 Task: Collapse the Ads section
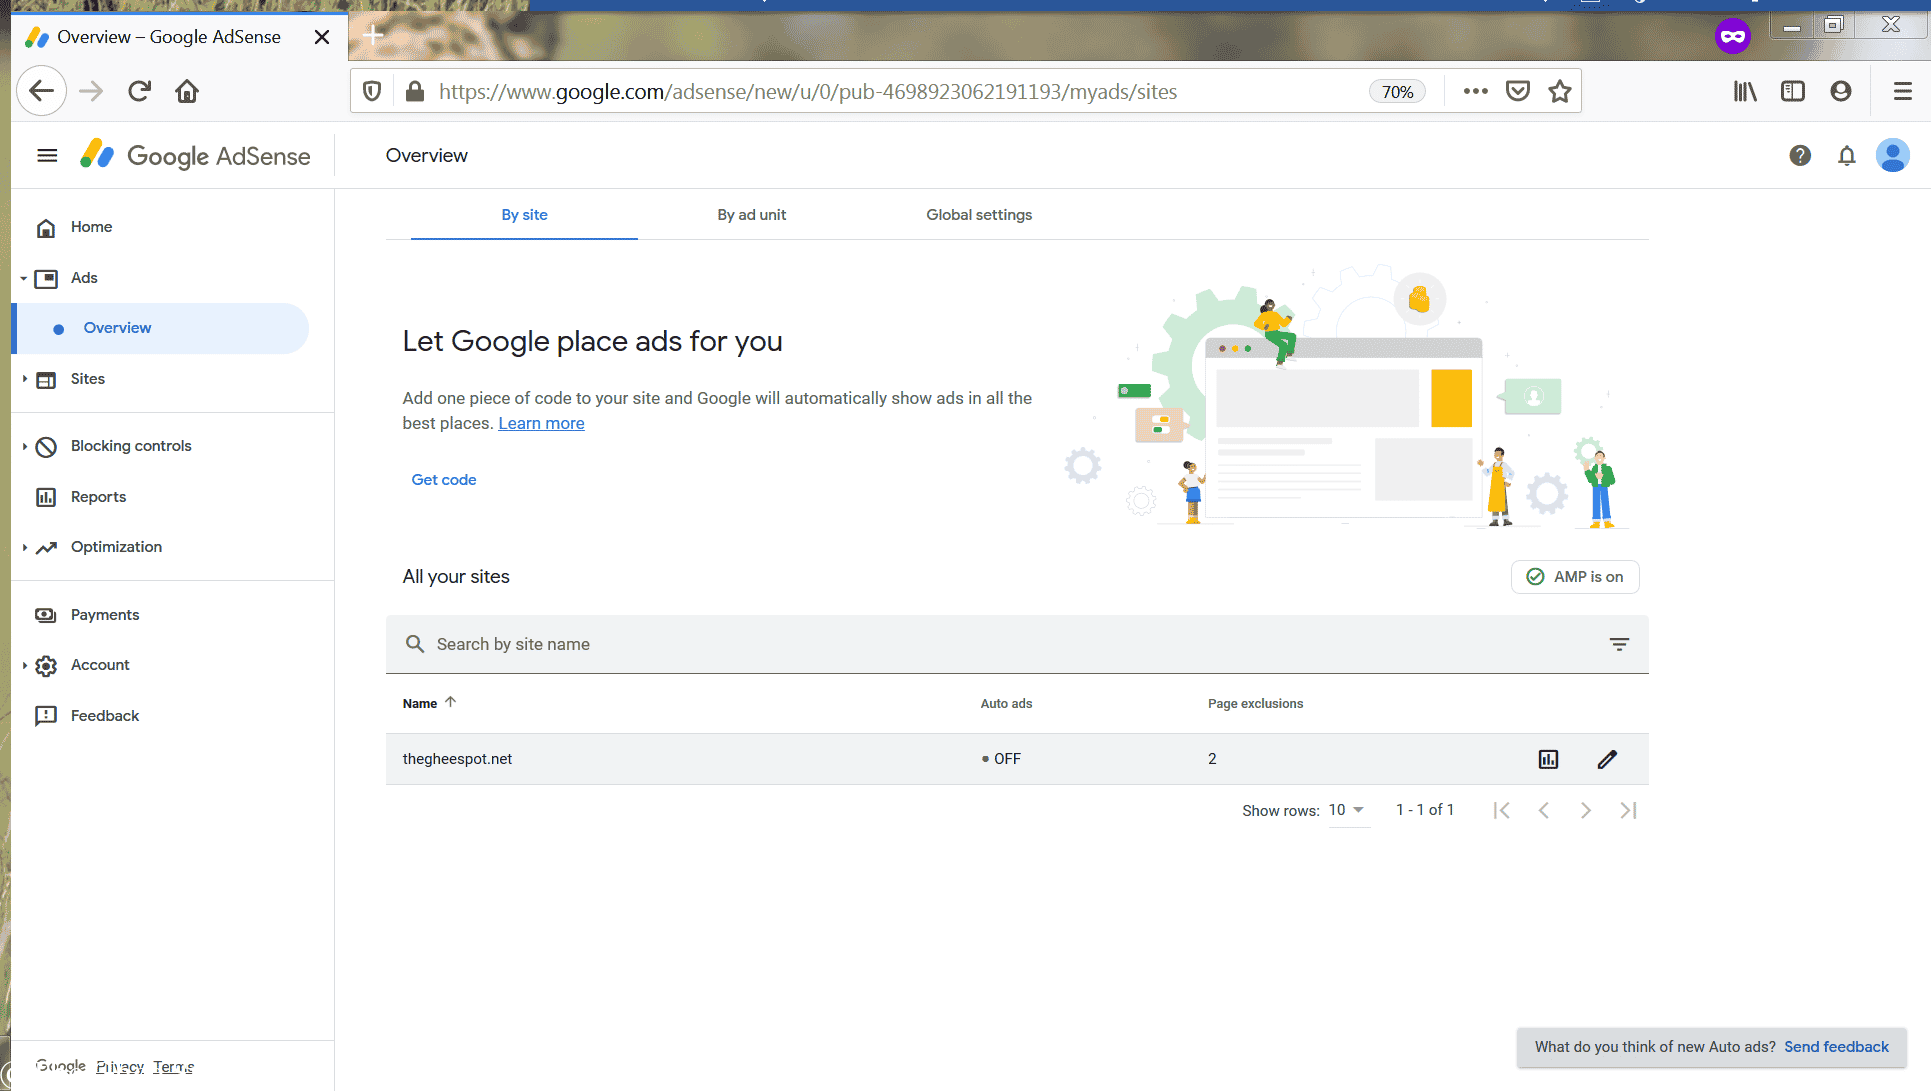click(24, 279)
